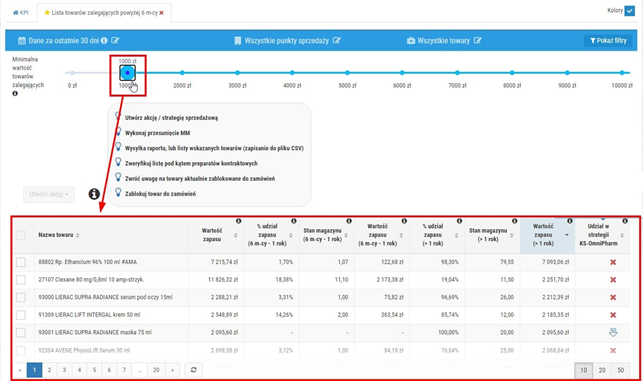
Task: Go to page 5 of the table
Action: pos(94,370)
